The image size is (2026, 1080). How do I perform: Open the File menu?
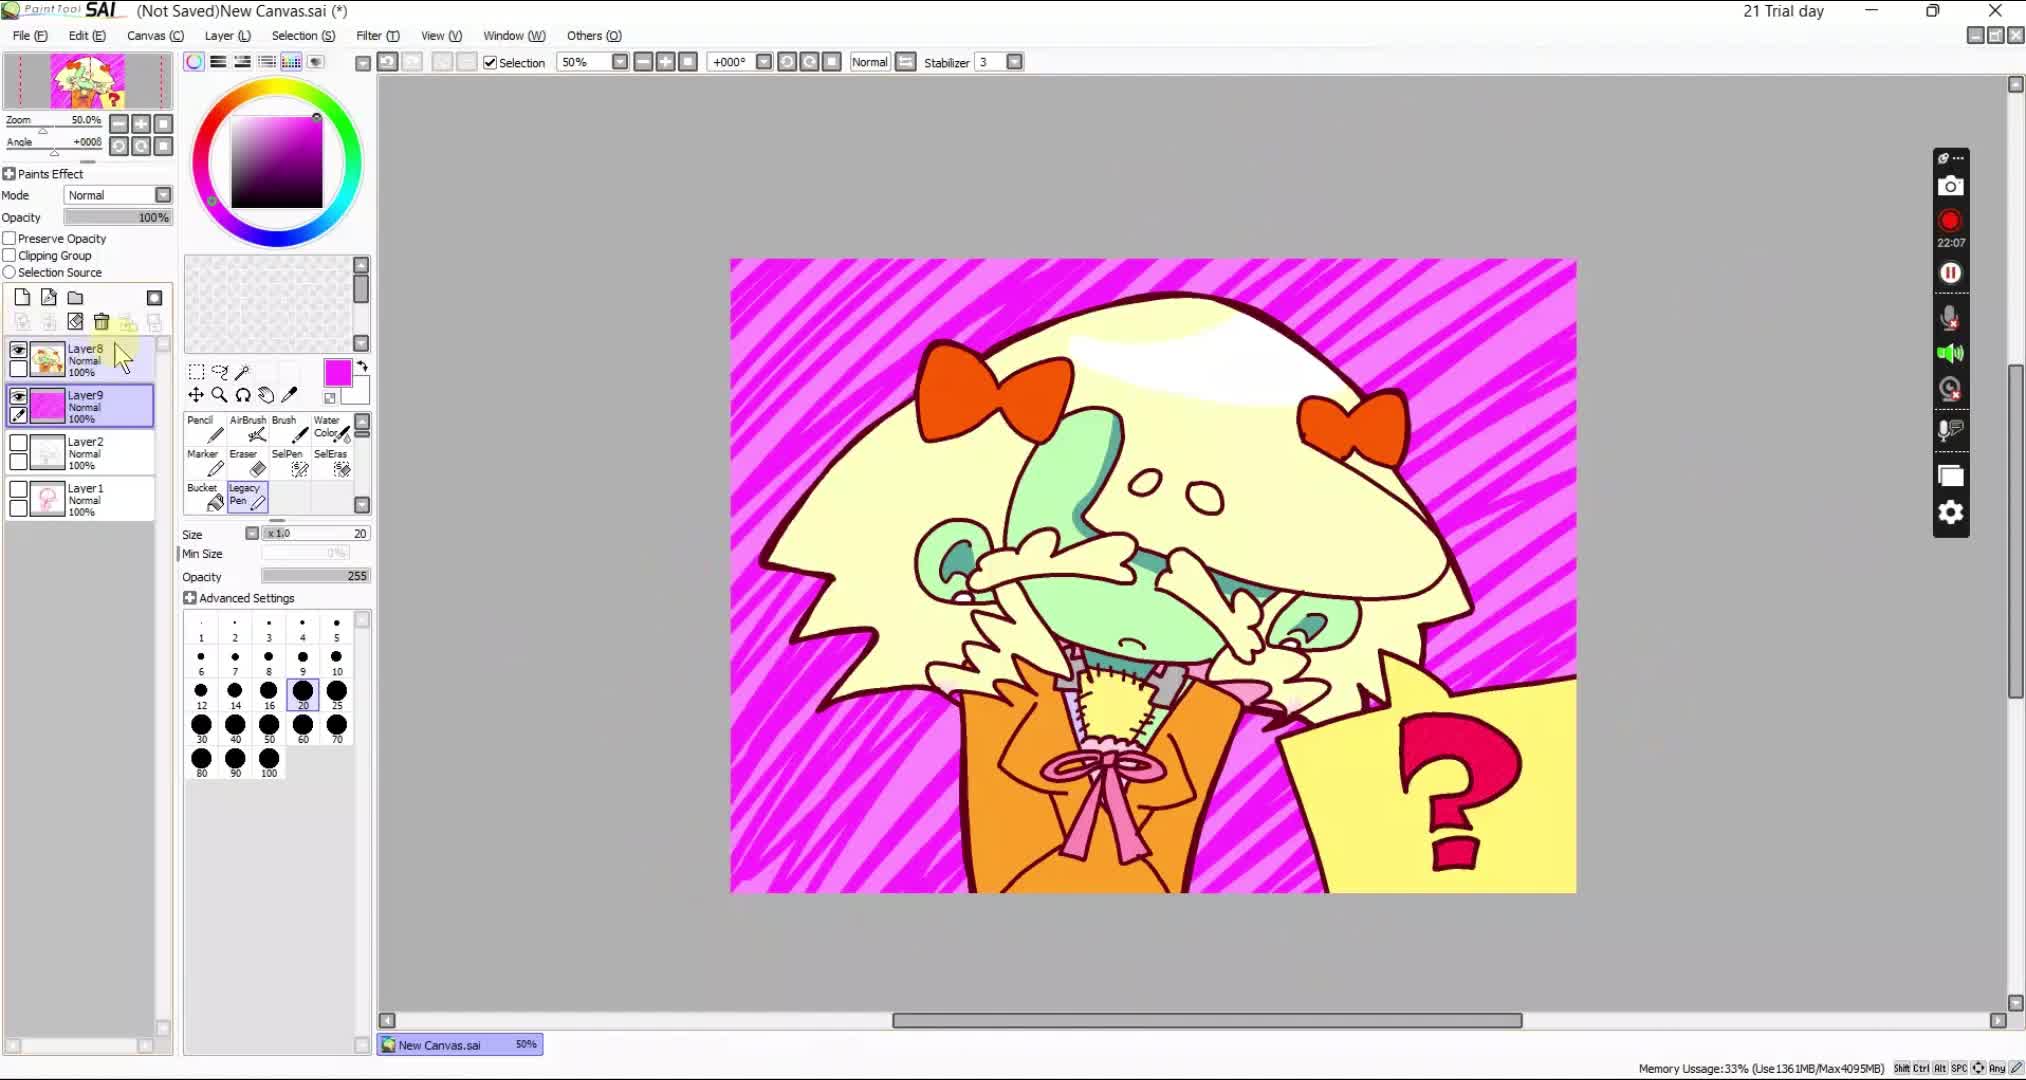(x=29, y=35)
